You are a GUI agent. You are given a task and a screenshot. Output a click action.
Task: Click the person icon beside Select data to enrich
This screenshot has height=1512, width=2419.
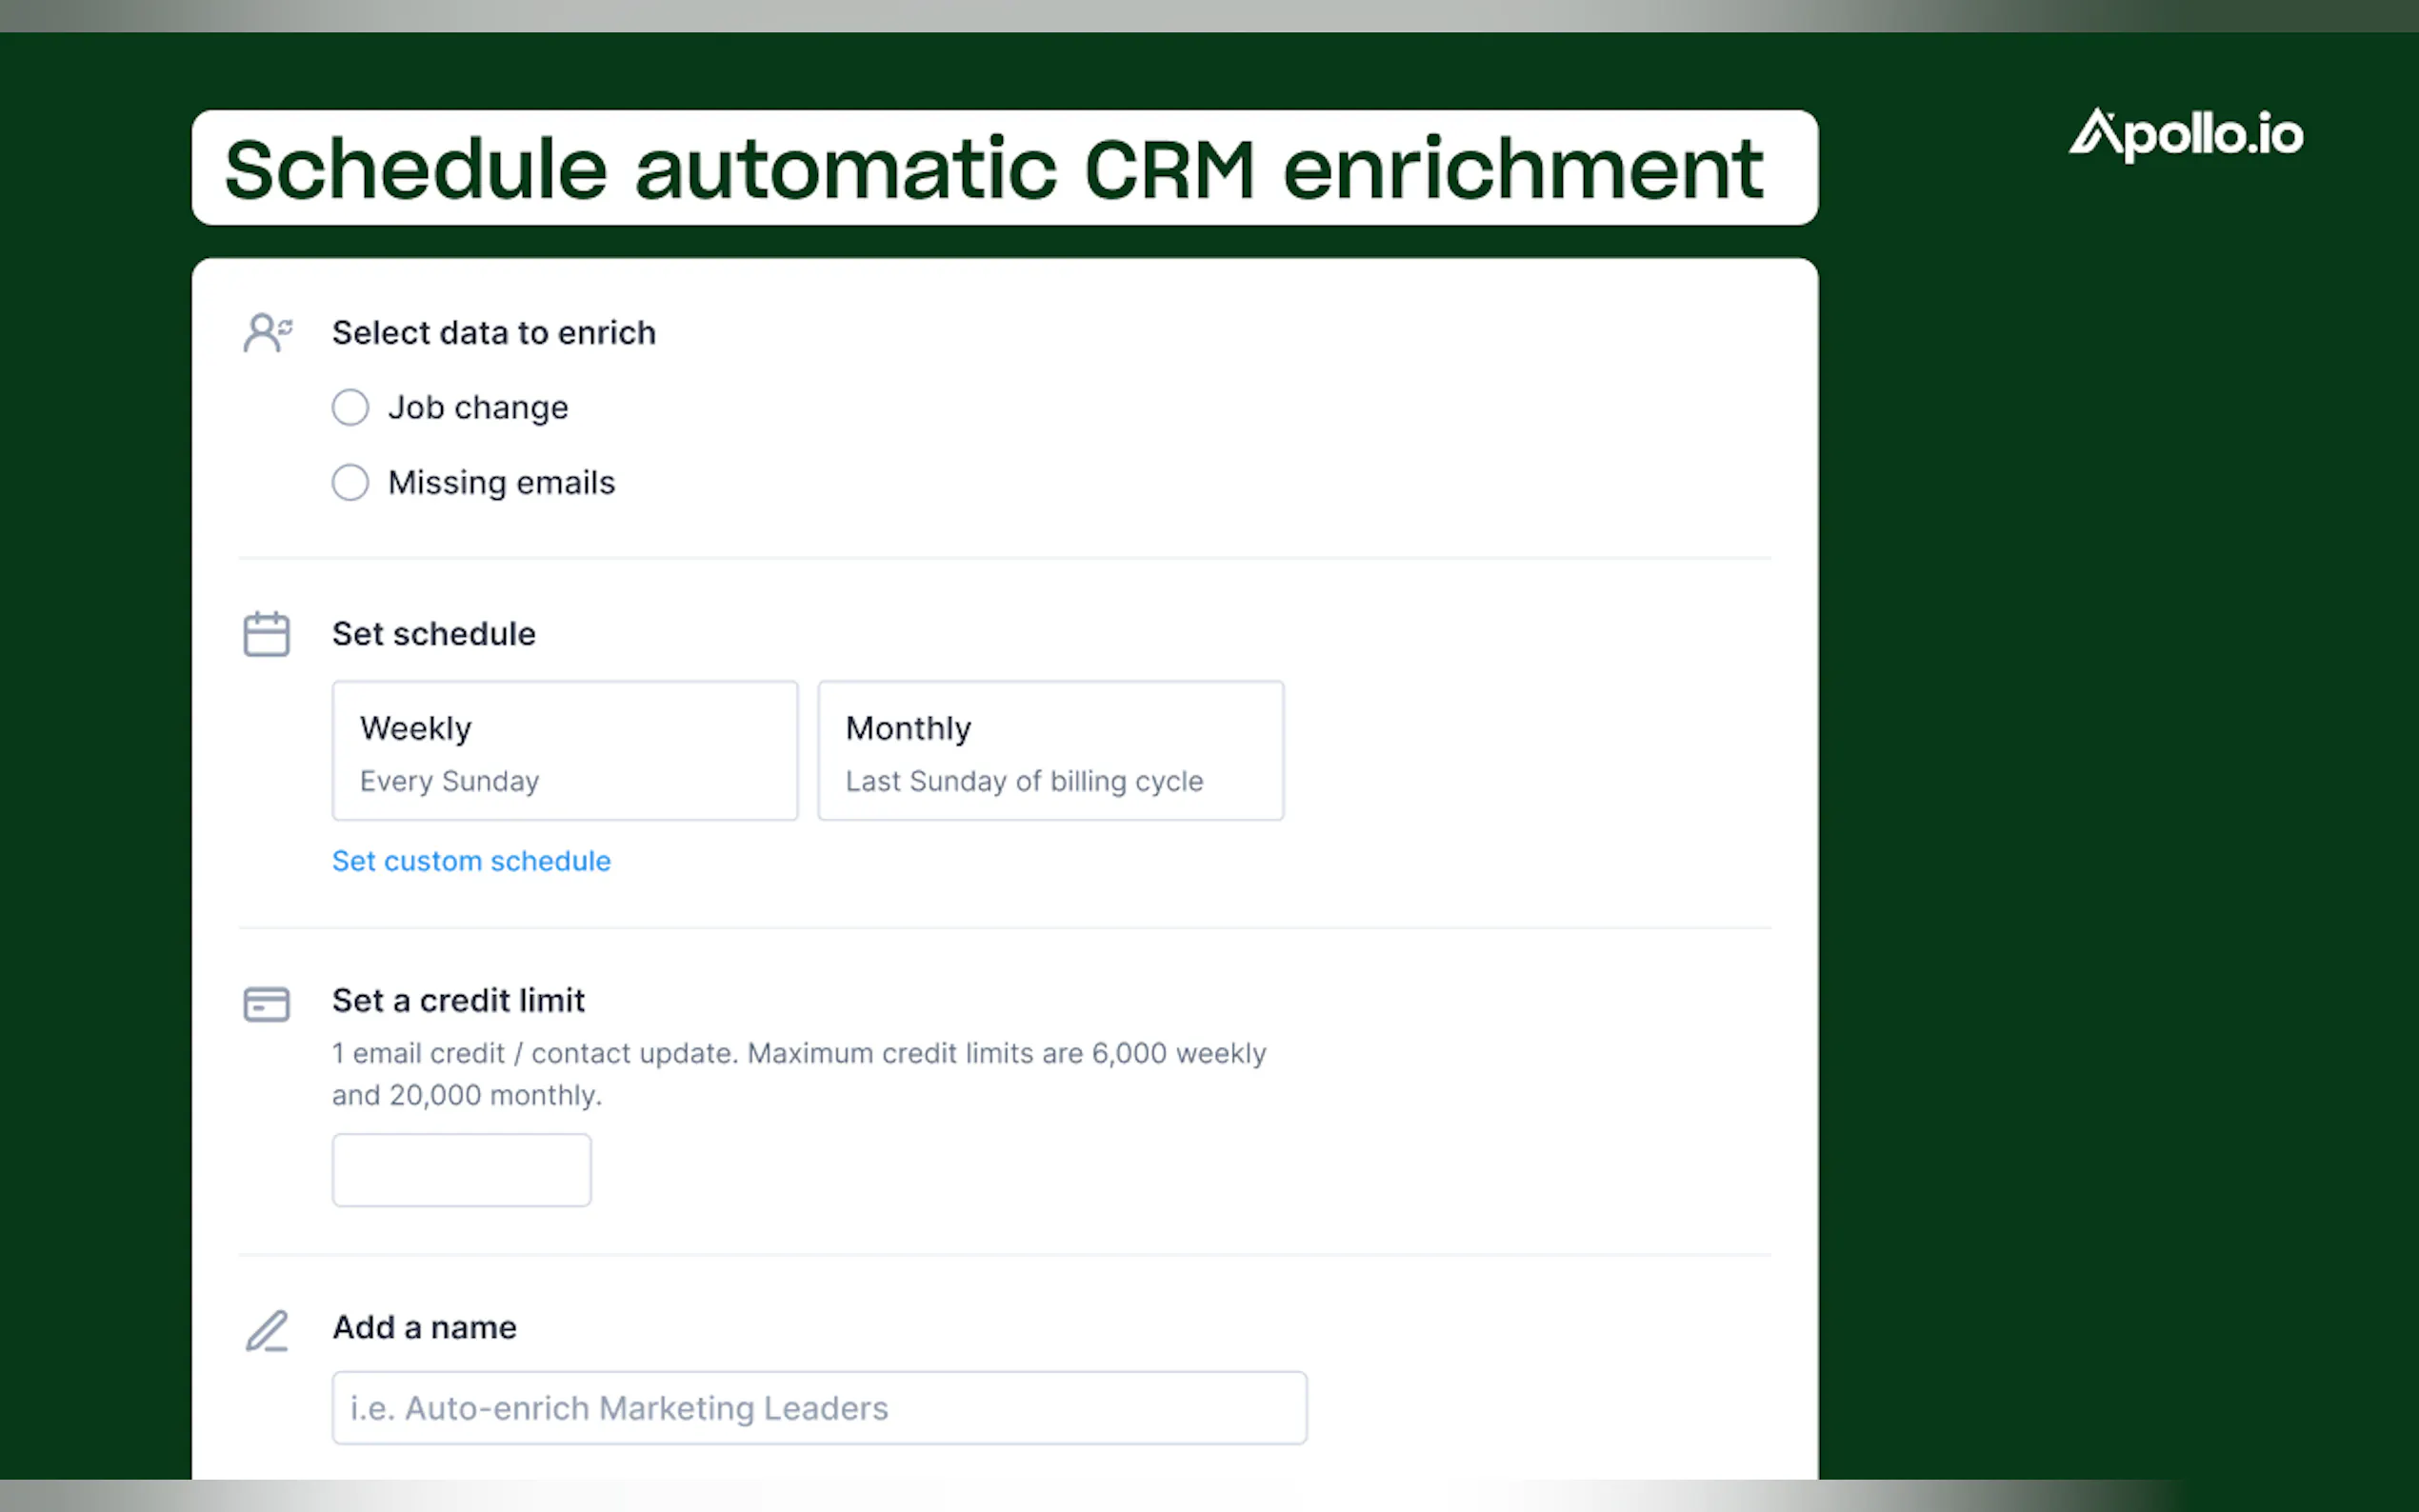(x=266, y=333)
